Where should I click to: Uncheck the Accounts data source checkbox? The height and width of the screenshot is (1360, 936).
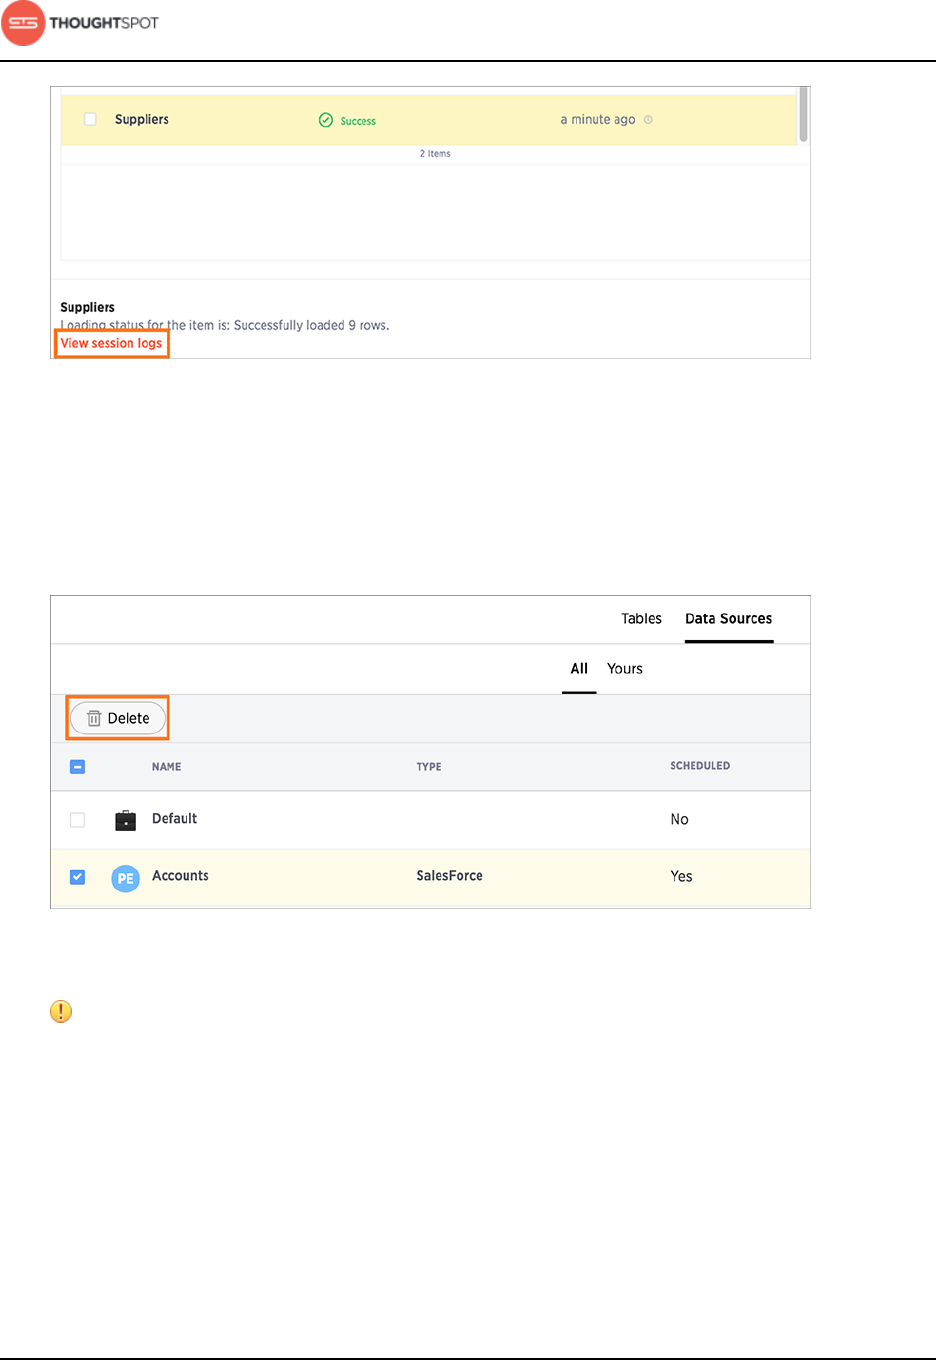coord(77,877)
